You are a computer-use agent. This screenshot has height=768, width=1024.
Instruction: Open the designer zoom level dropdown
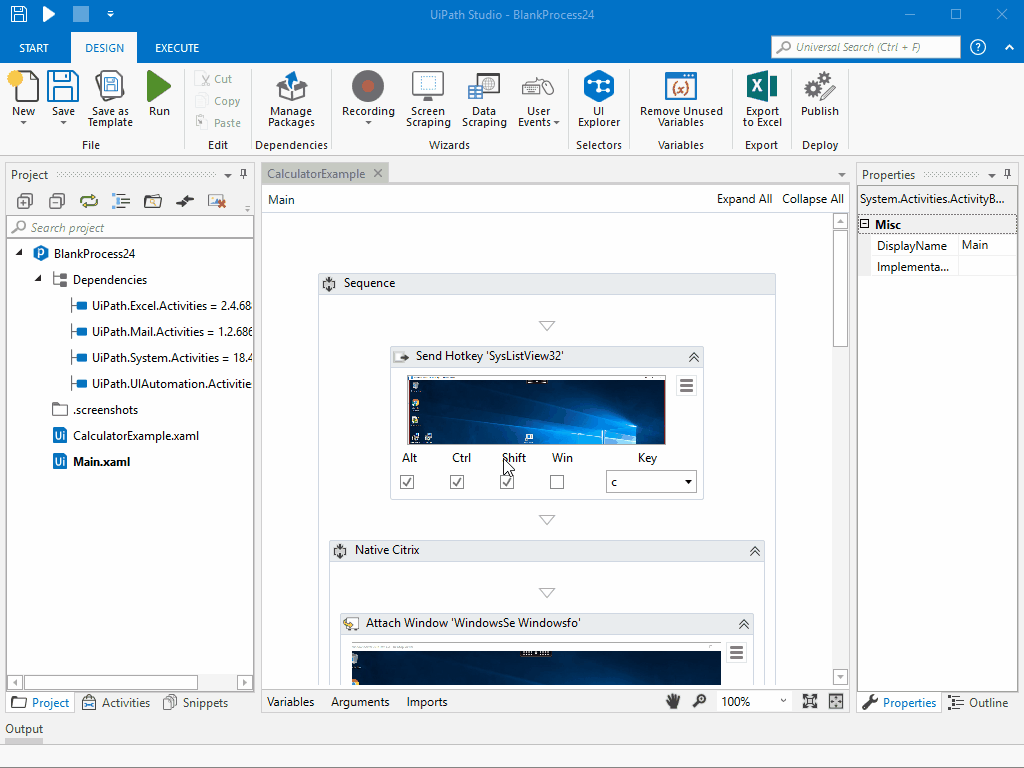tap(783, 701)
